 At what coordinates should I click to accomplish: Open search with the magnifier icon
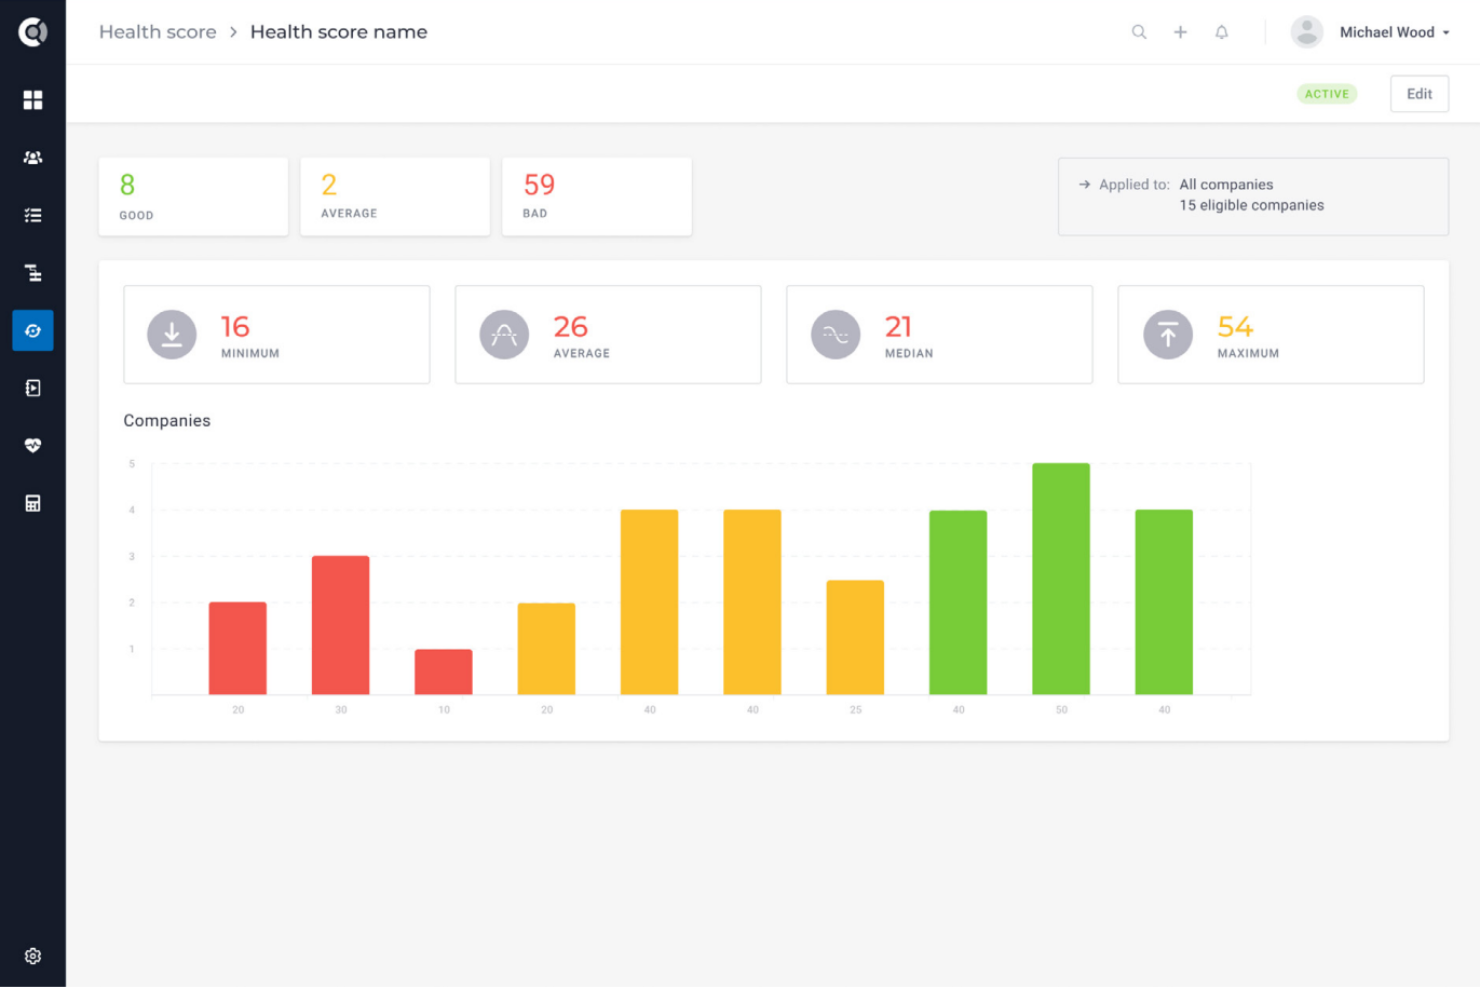point(1139,31)
